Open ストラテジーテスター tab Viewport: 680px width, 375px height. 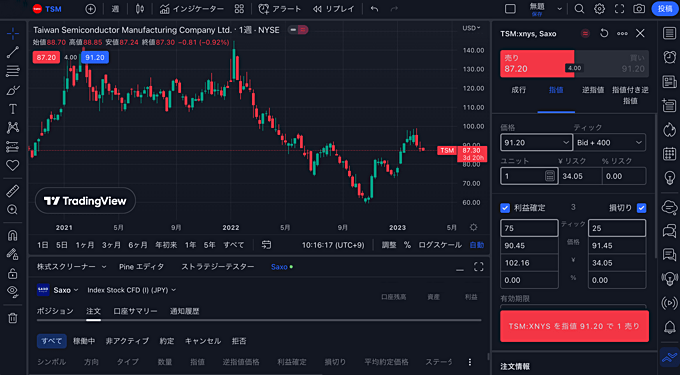[218, 267]
